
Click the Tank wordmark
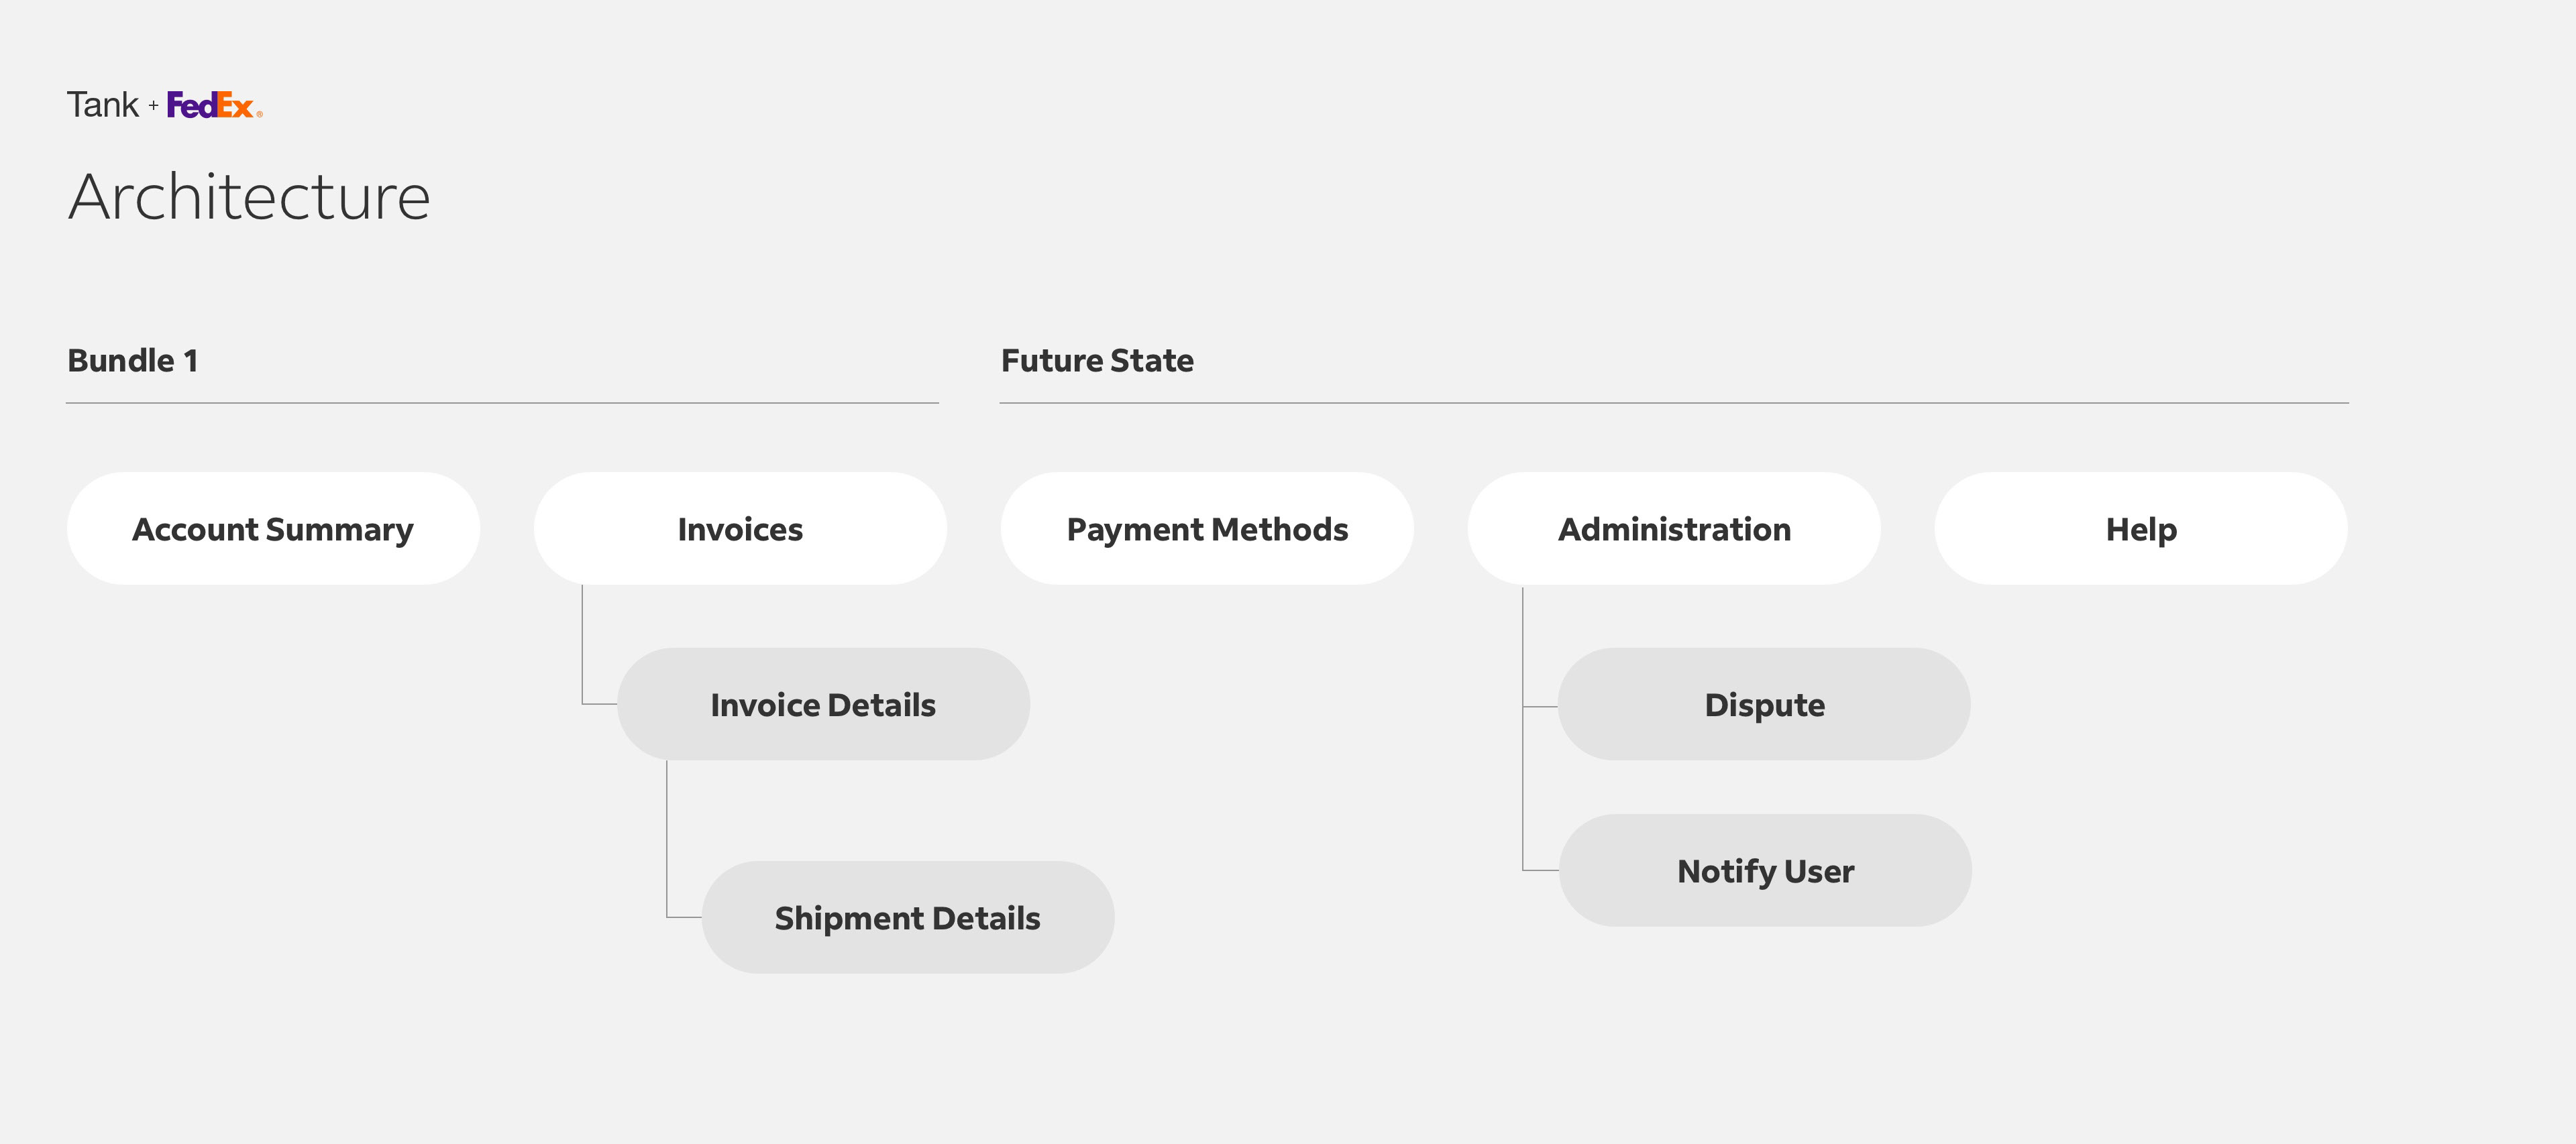click(102, 105)
